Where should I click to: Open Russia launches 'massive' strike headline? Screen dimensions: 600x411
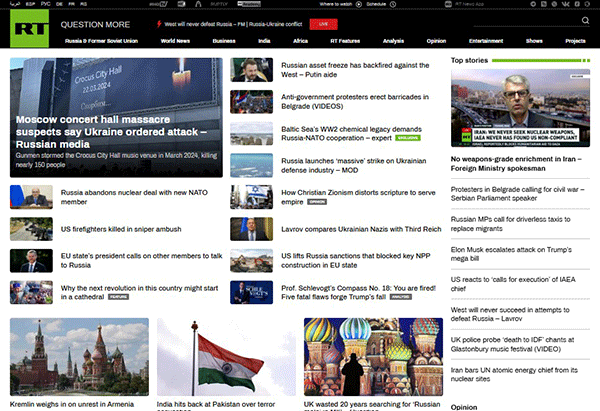354,165
